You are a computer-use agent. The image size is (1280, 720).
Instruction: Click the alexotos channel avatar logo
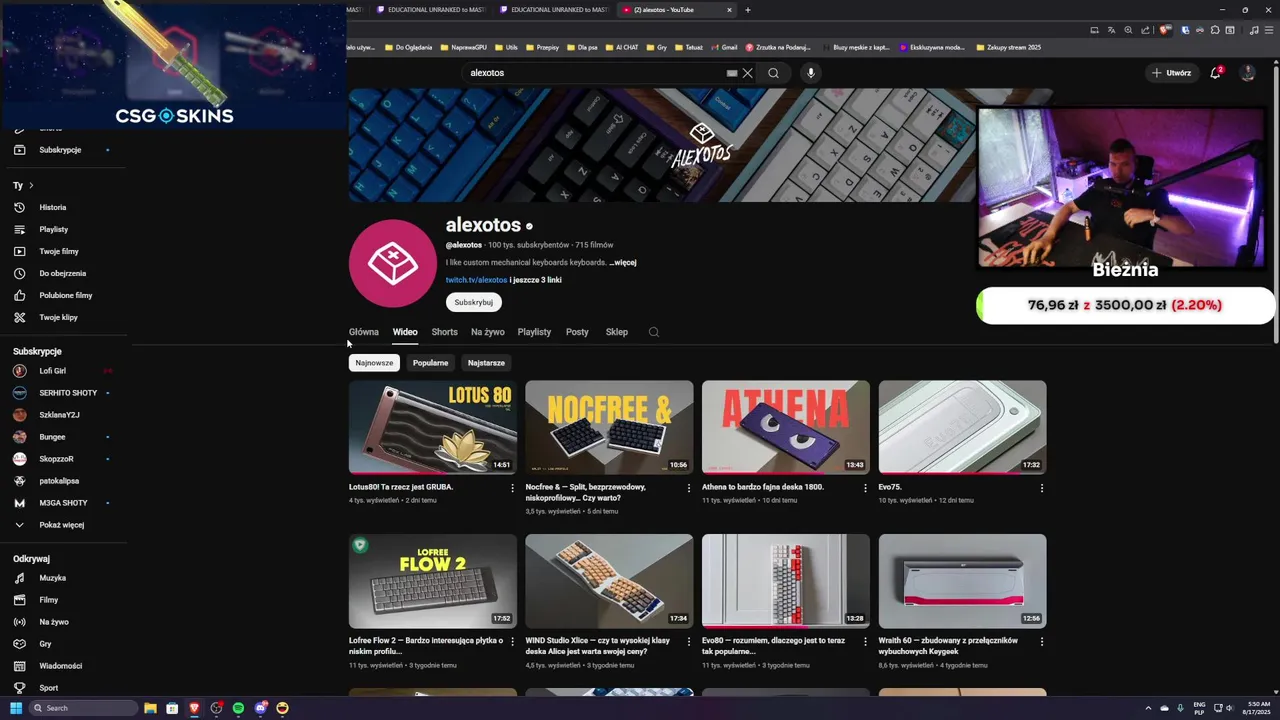[x=393, y=264]
